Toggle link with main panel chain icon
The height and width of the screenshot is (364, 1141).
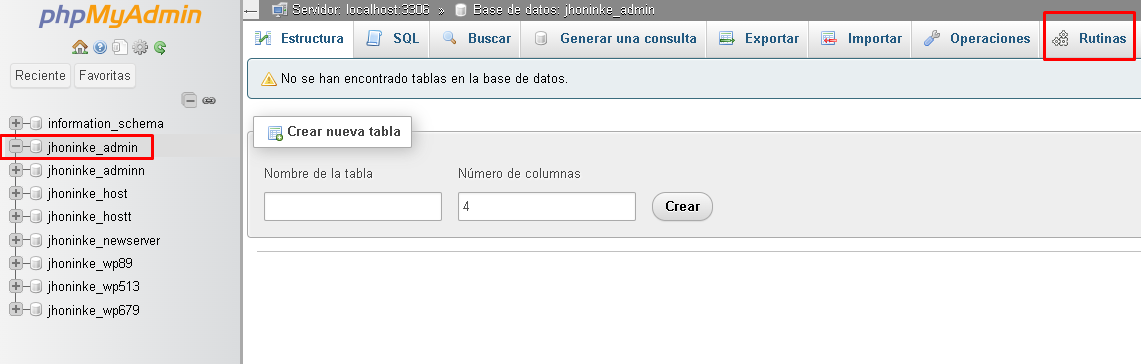coord(209,100)
